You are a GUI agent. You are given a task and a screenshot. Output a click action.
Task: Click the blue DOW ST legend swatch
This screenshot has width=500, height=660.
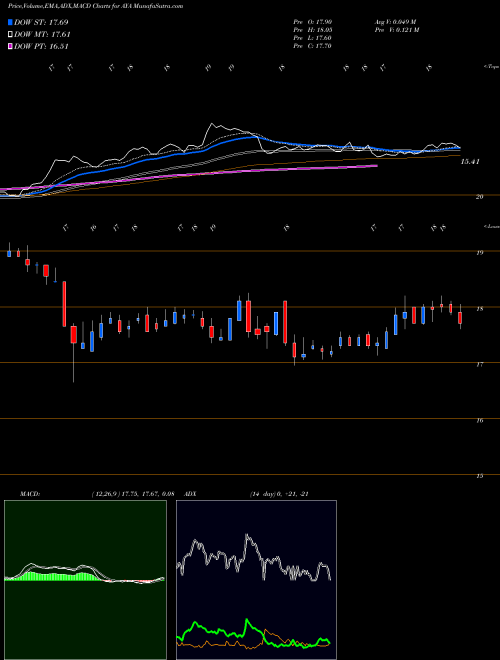click(x=10, y=22)
